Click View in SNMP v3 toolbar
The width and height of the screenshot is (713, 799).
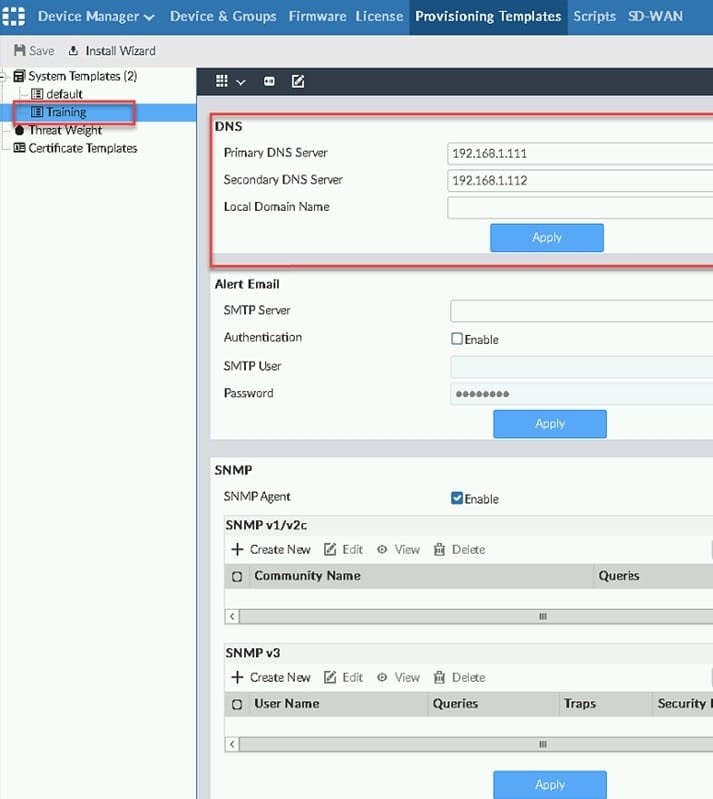398,677
